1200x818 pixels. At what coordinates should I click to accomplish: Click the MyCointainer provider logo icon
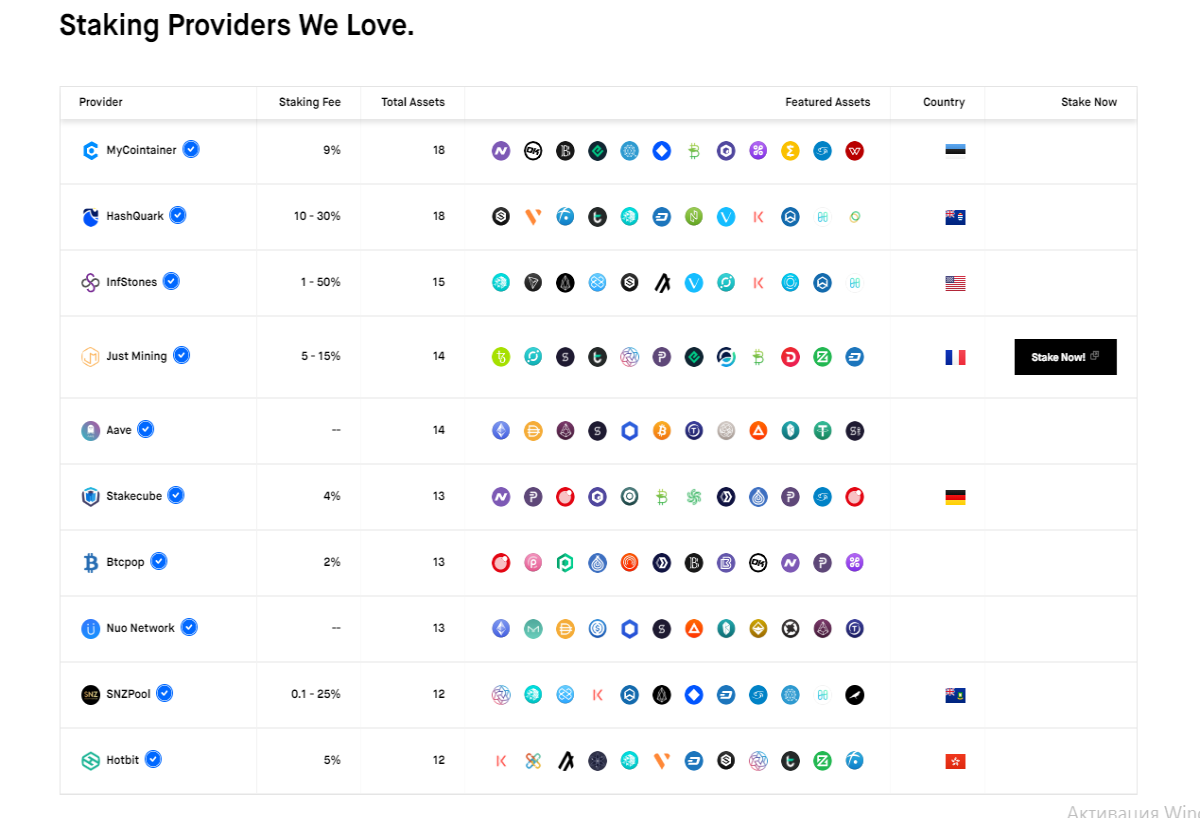click(91, 151)
